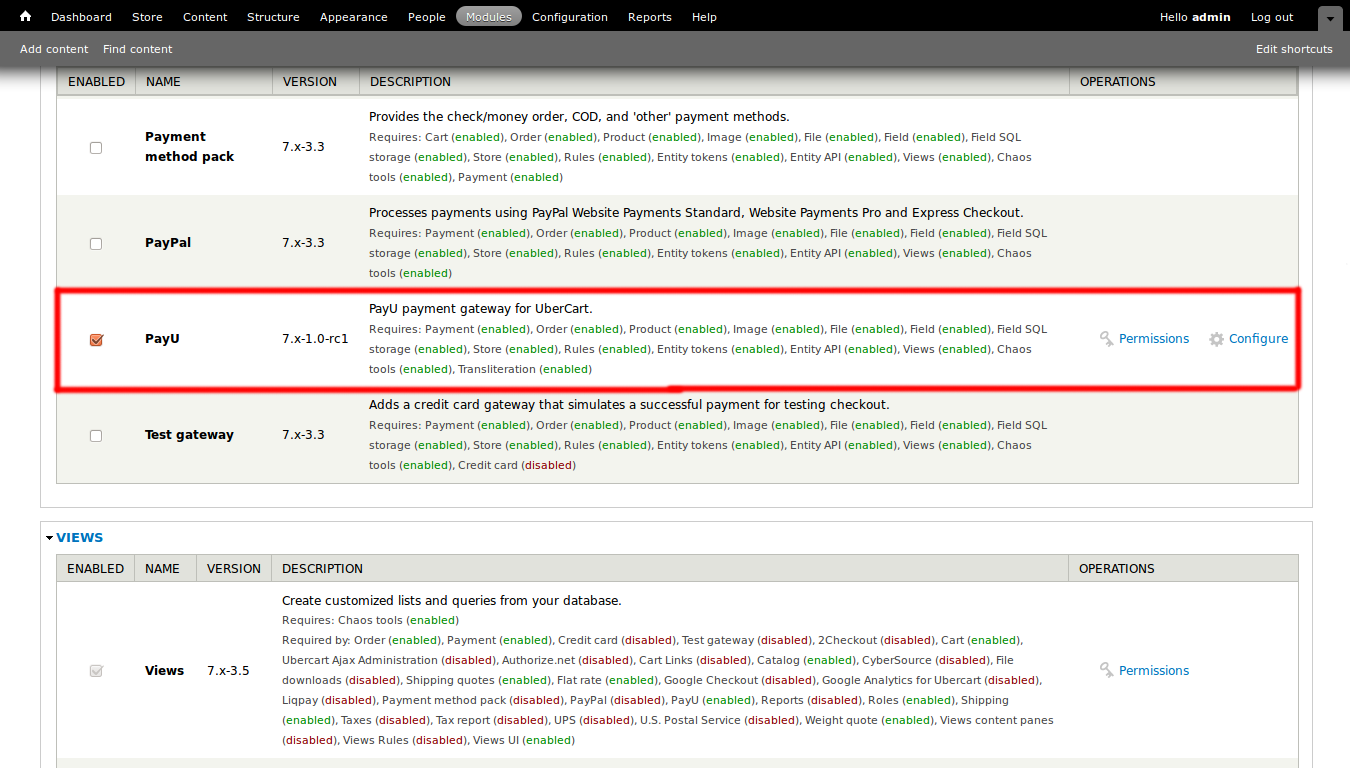The image size is (1350, 768).
Task: Click the PayPal module name
Action: pos(168,243)
